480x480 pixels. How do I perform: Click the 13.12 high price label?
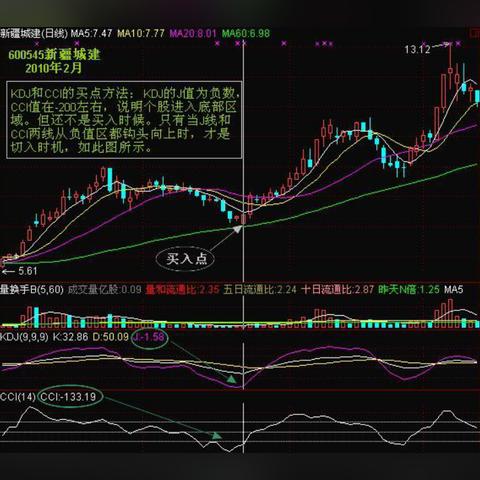point(417,50)
